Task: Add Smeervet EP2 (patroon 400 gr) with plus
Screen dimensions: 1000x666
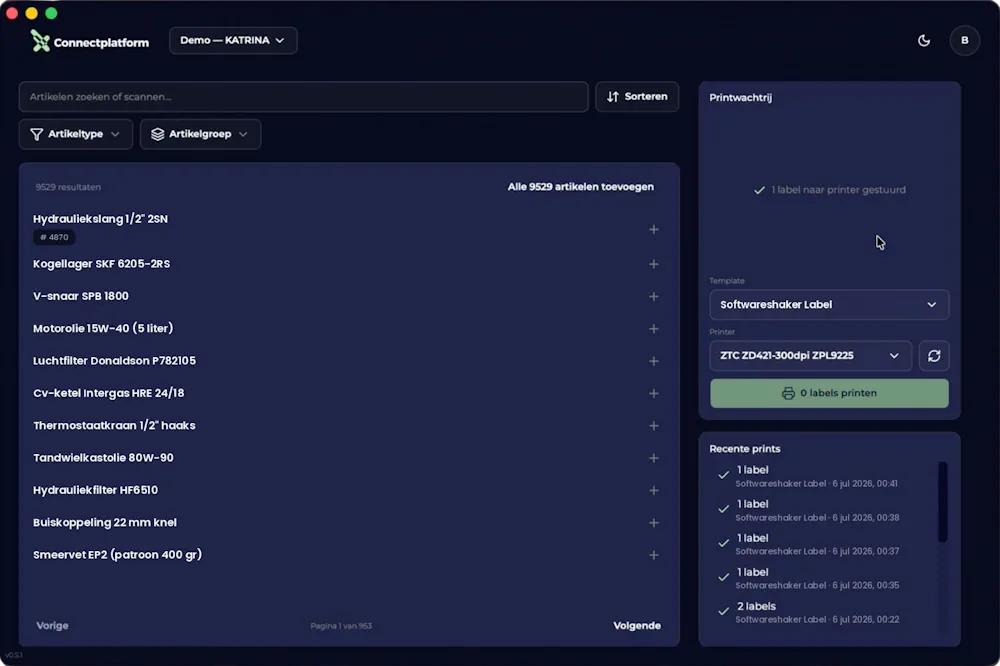Action: click(x=654, y=555)
